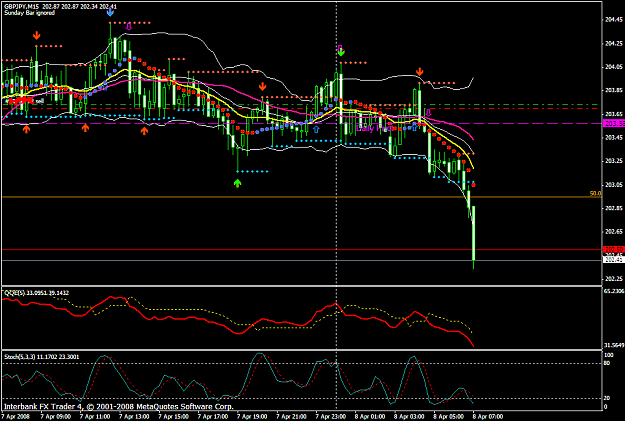Select the magenta hollow arrow near the 204.45 high
625x421 pixels.
(129, 27)
